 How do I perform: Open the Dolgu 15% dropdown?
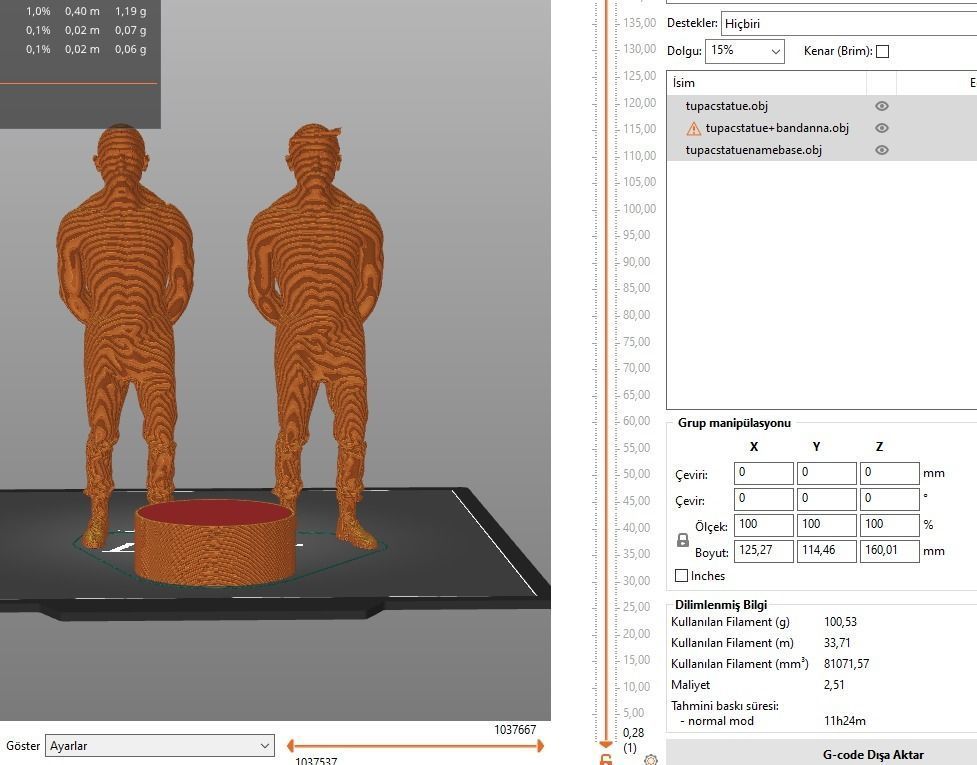[x=745, y=50]
